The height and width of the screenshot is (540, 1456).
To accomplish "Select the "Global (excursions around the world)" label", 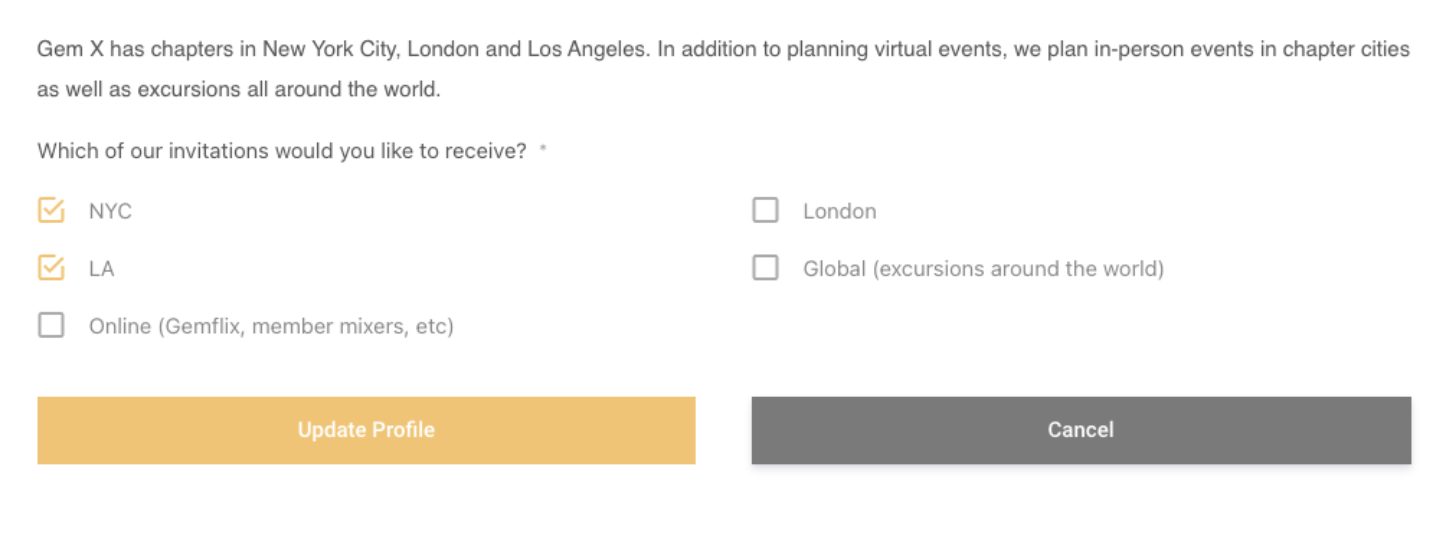I will 983,269.
